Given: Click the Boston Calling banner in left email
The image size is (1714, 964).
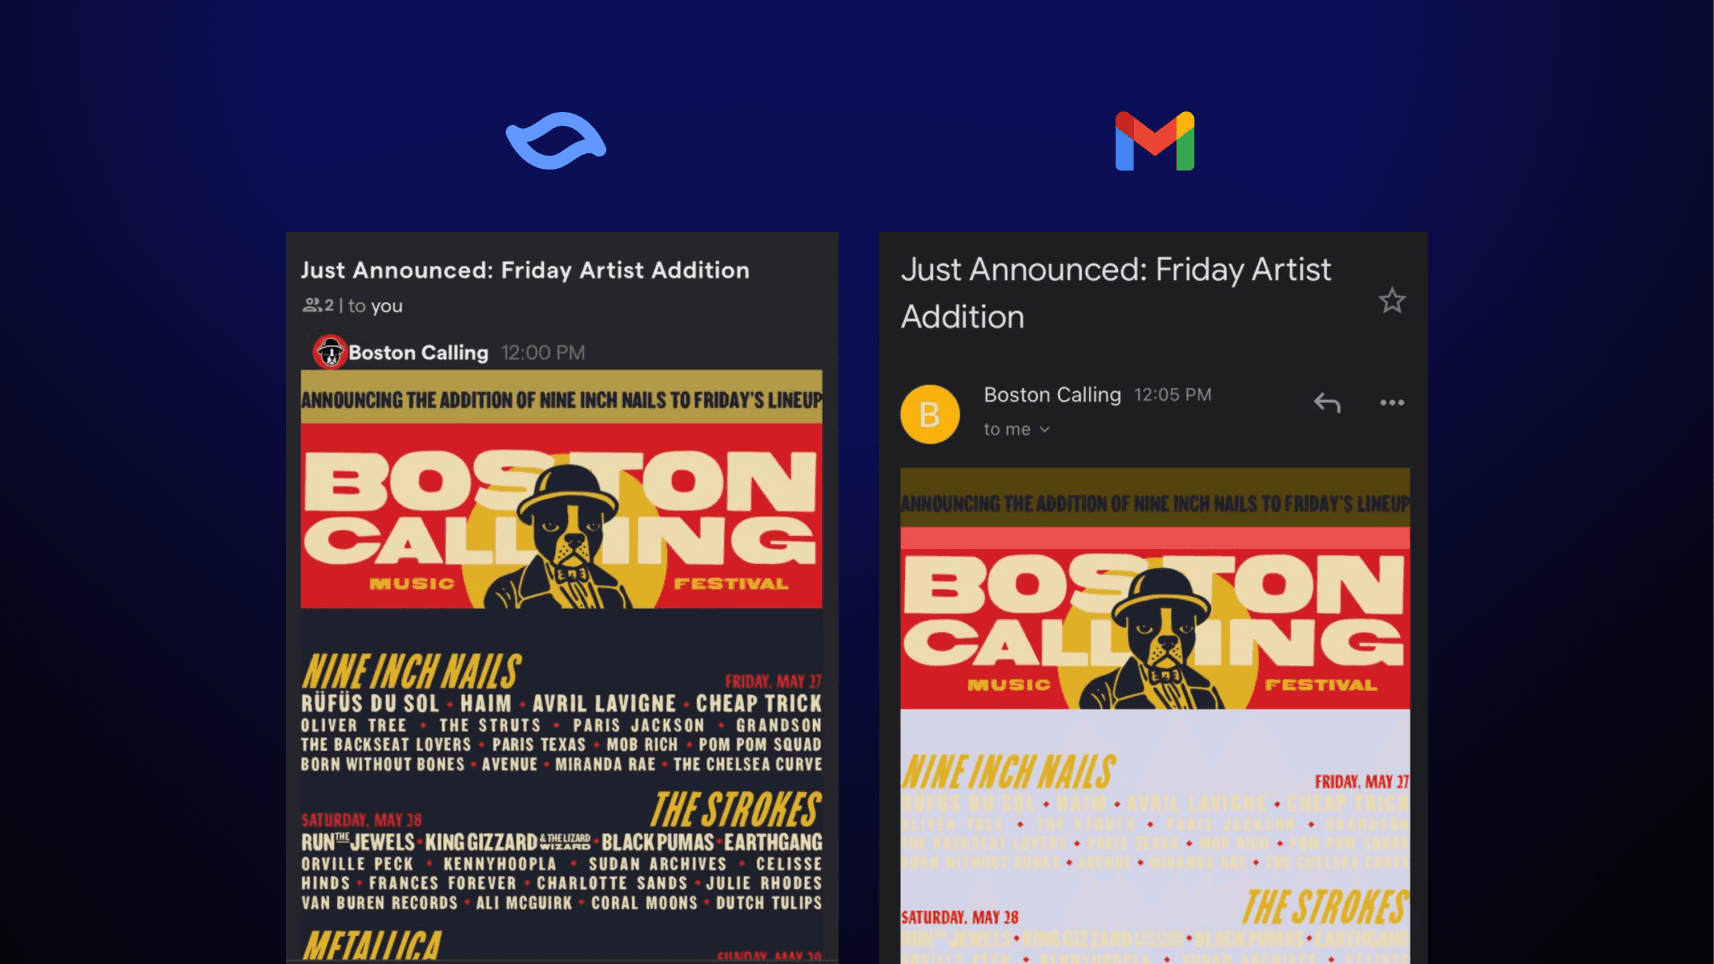Looking at the screenshot, I should (562, 489).
